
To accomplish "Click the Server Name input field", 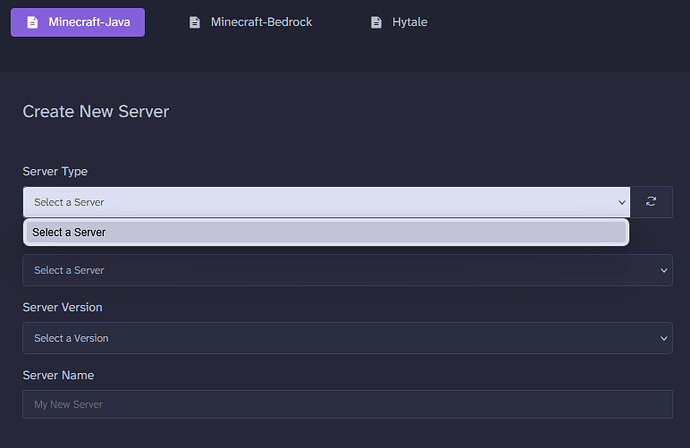I will [347, 404].
